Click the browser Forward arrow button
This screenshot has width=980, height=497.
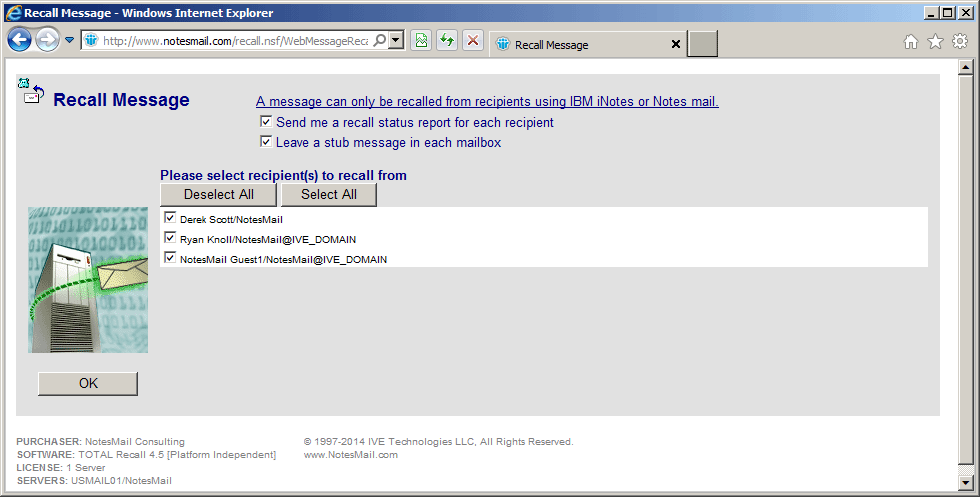pos(47,41)
